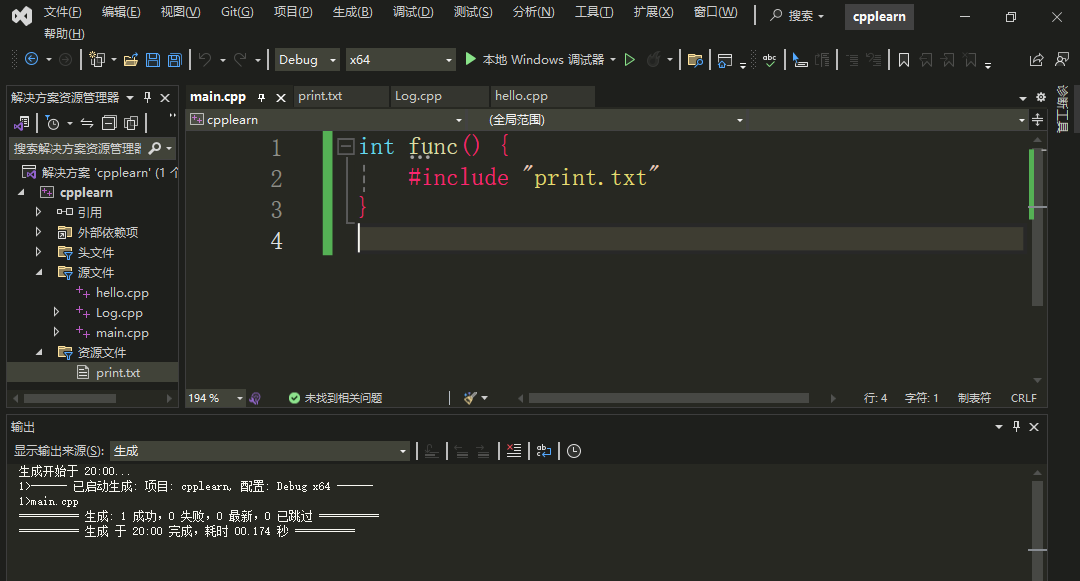Click the navigate backward arrow icon

pos(32,59)
